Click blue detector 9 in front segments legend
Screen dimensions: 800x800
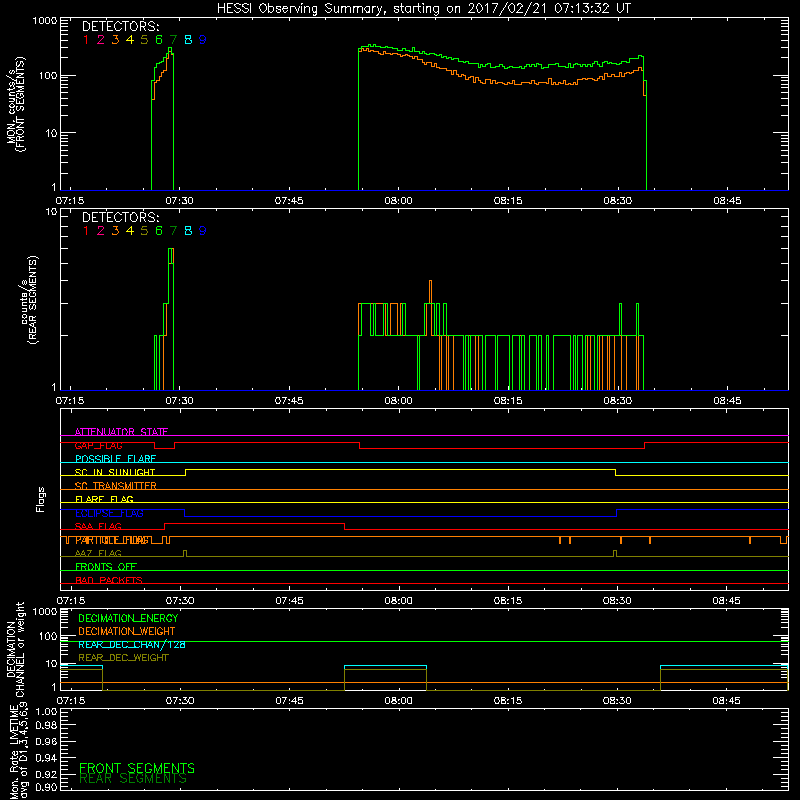tap(203, 40)
